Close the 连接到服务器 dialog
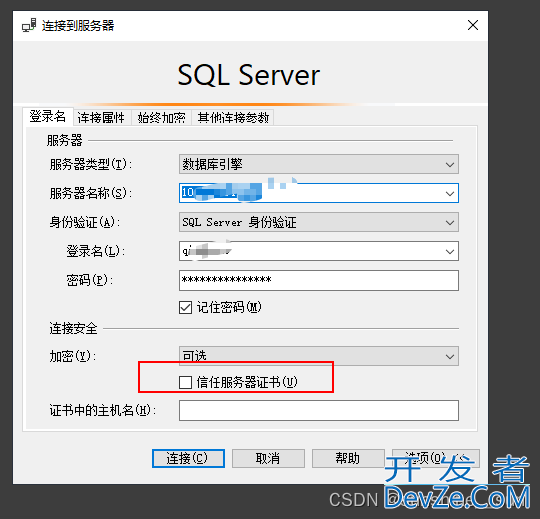540x519 pixels. coord(473,25)
